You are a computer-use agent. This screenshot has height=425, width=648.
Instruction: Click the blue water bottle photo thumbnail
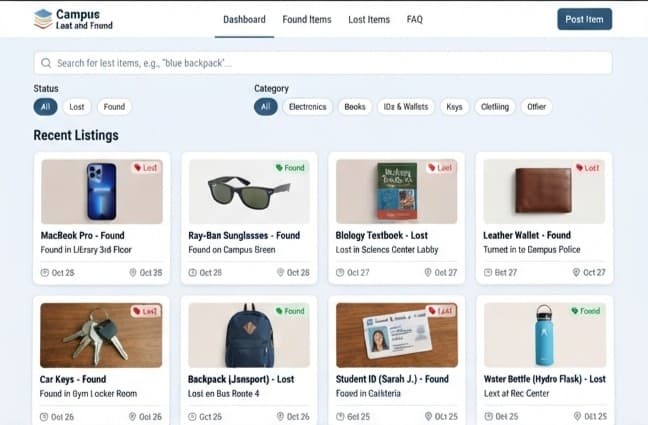point(545,335)
